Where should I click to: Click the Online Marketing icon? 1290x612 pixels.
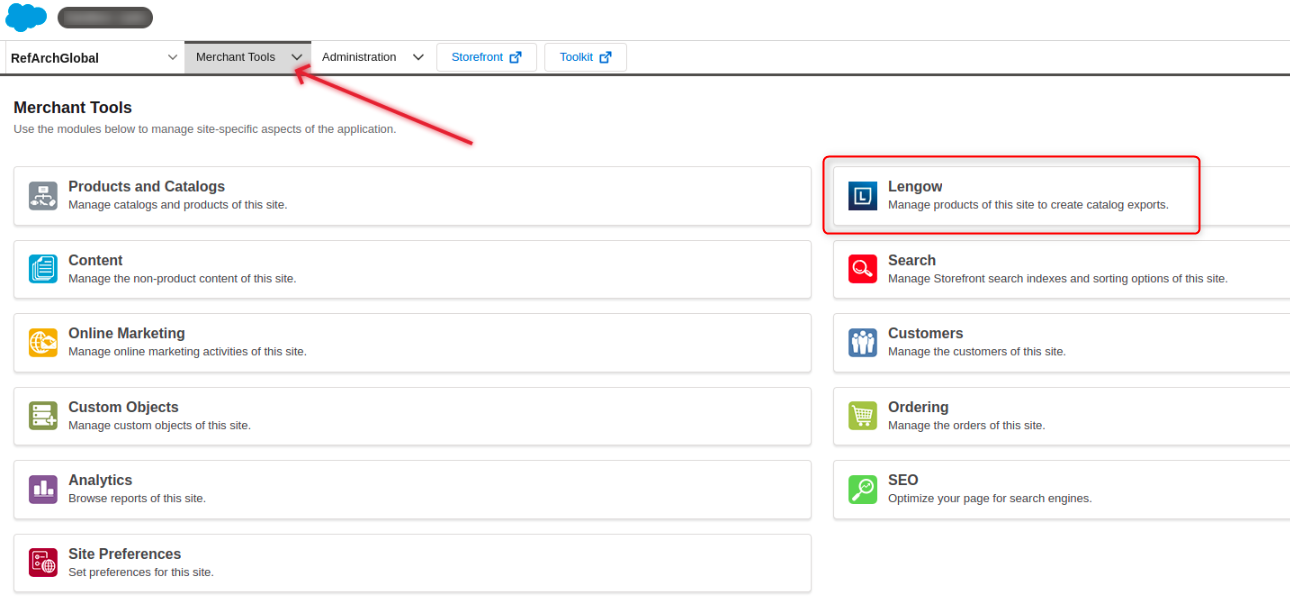click(x=43, y=343)
